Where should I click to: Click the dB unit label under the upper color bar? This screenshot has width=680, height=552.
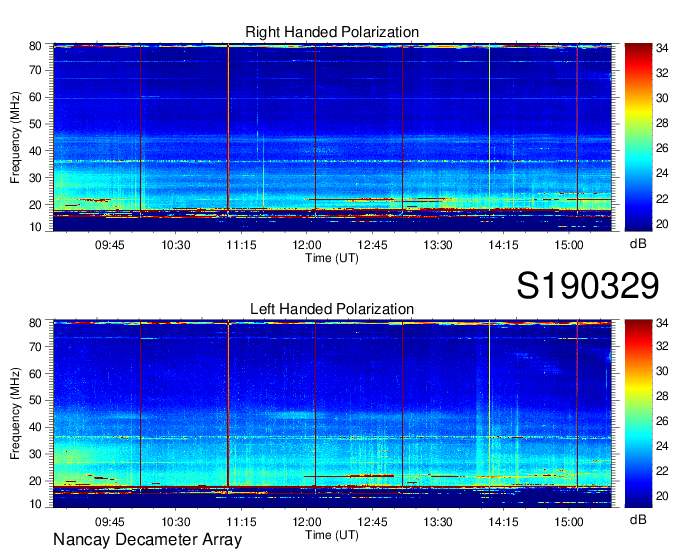638,244
